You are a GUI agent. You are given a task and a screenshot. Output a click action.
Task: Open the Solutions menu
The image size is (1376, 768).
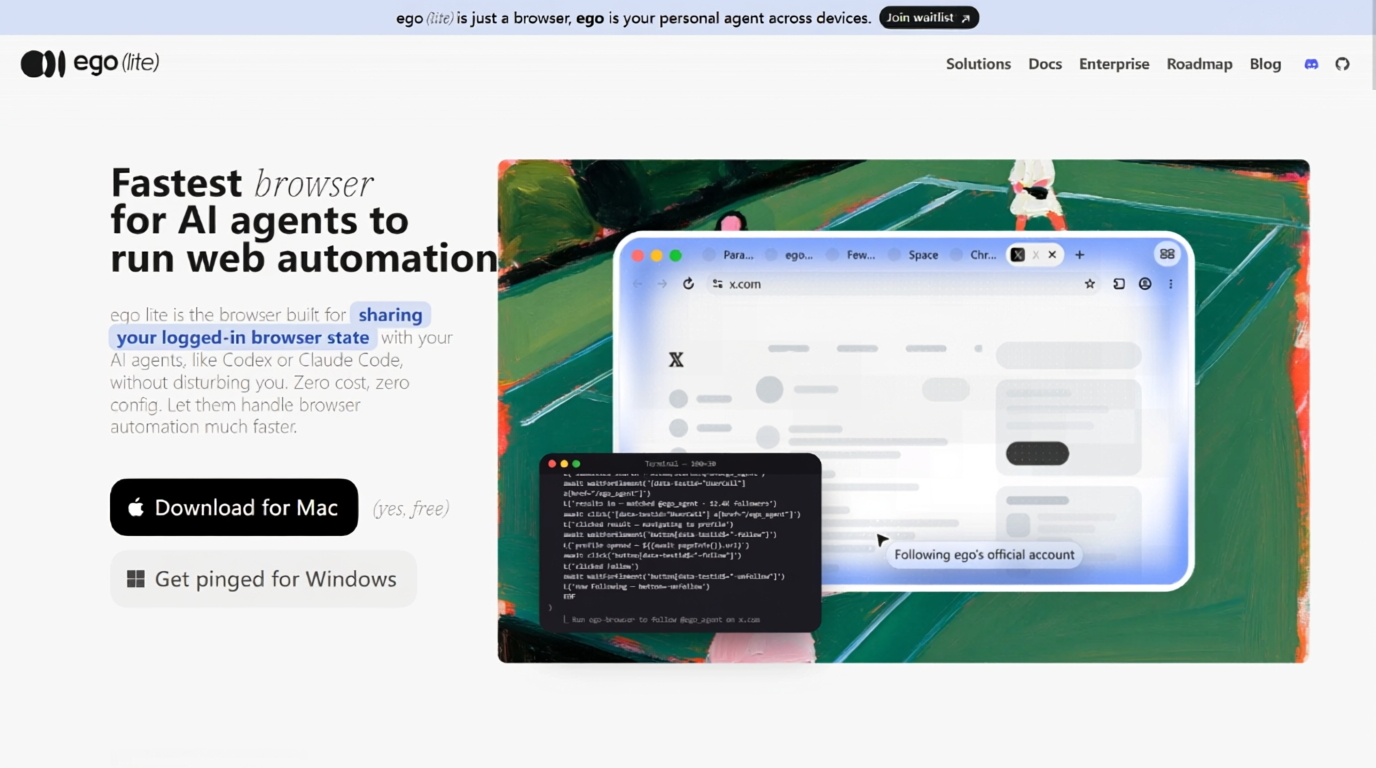[x=978, y=64]
